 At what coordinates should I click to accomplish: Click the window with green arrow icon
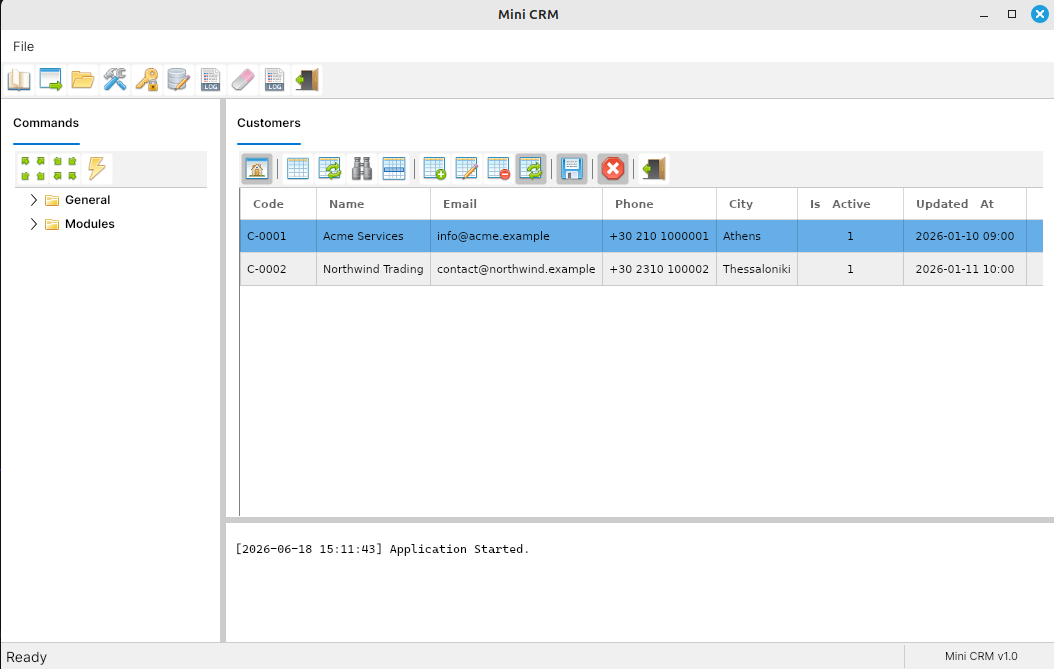50,79
